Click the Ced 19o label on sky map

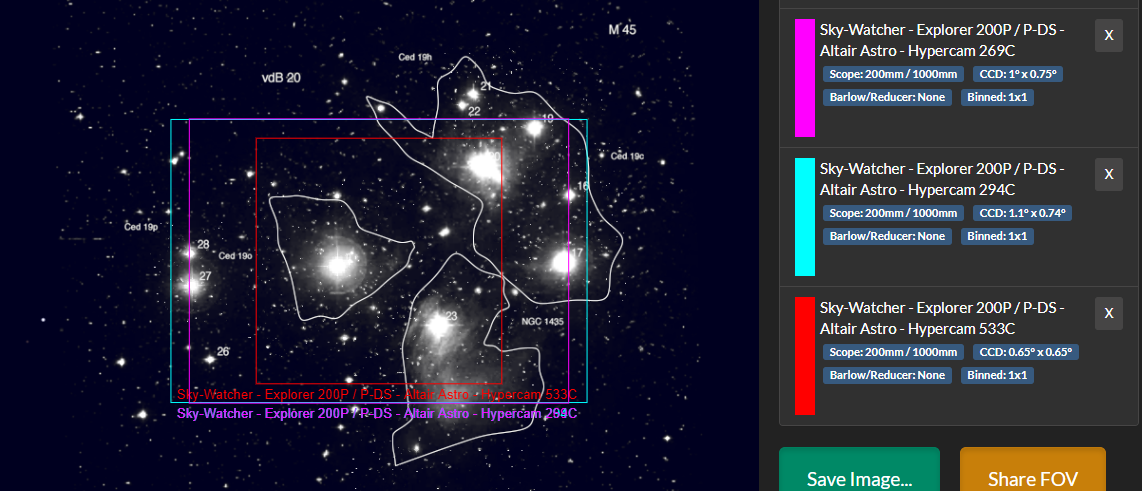[235, 256]
